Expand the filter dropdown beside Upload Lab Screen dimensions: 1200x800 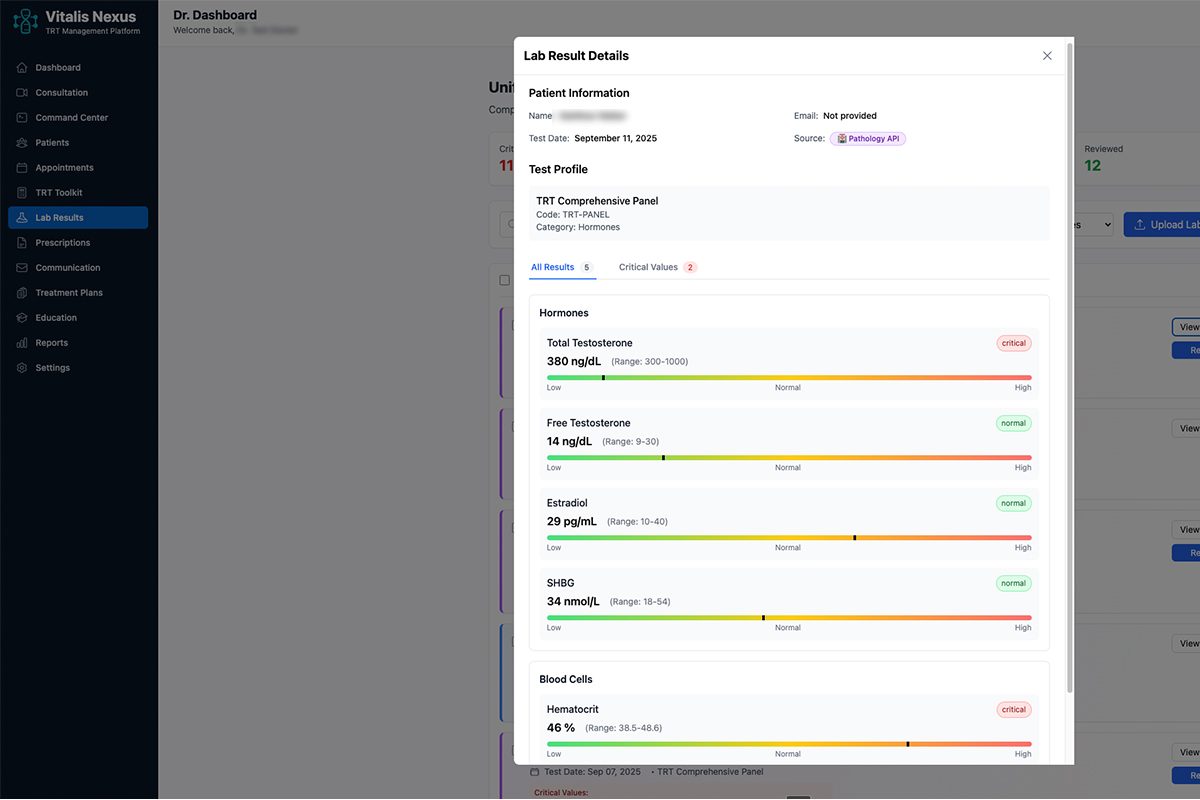pyautogui.click(x=1096, y=224)
